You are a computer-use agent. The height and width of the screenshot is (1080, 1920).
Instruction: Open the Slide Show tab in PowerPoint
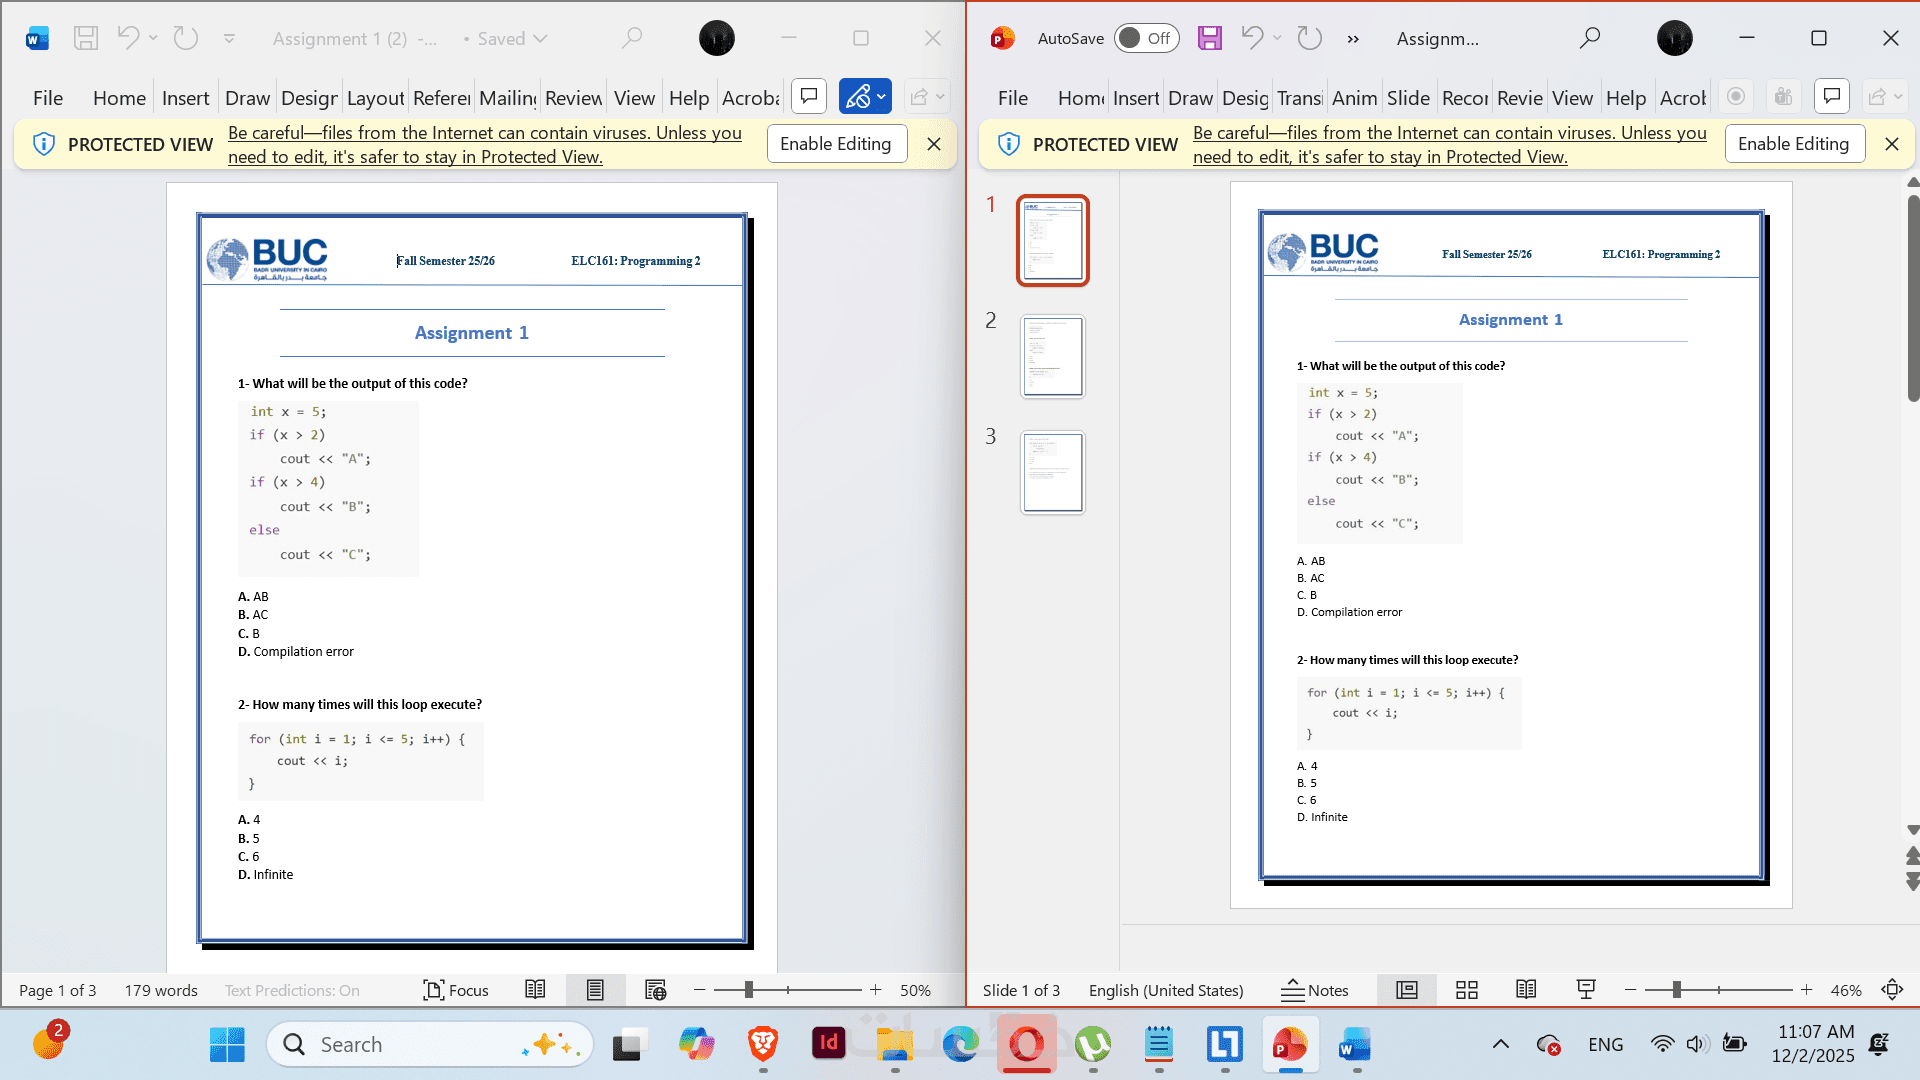click(x=1407, y=98)
